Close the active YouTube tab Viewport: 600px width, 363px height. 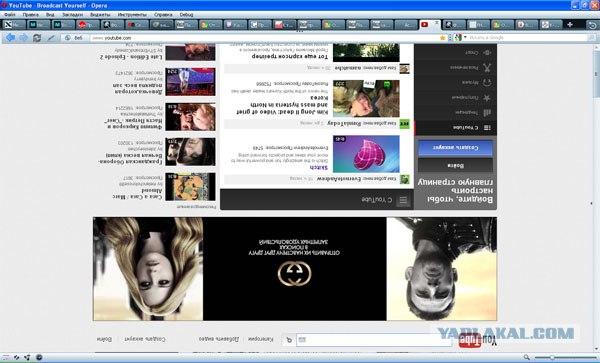coord(437,23)
